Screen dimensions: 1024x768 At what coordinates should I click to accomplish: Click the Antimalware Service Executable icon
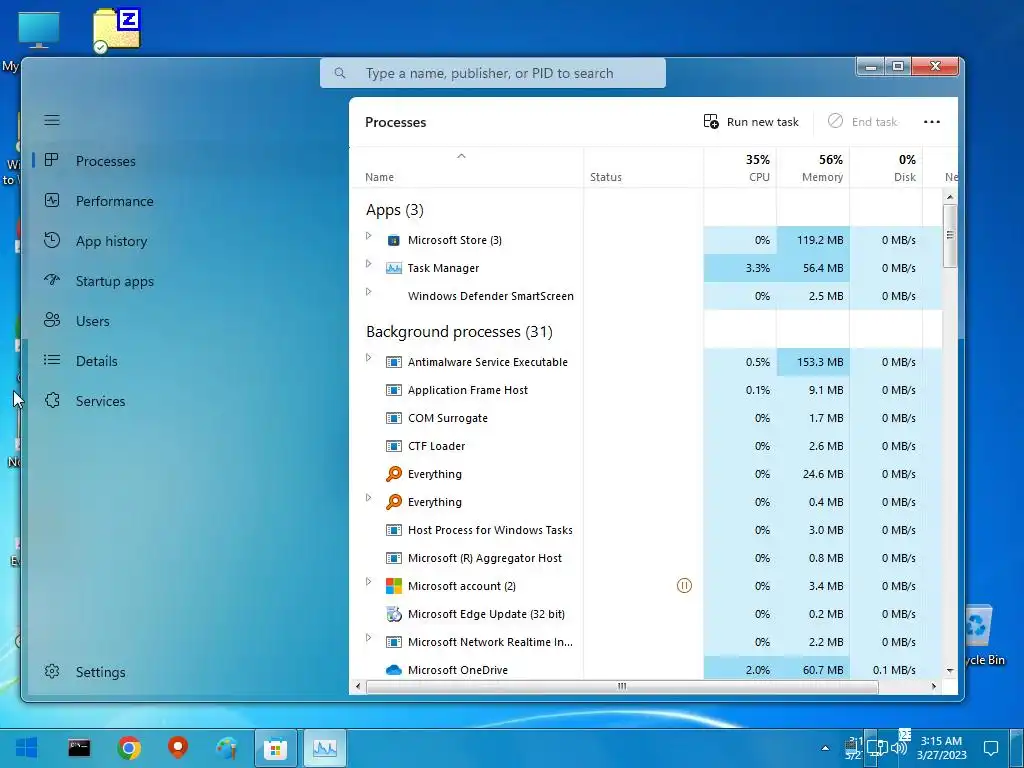point(393,362)
